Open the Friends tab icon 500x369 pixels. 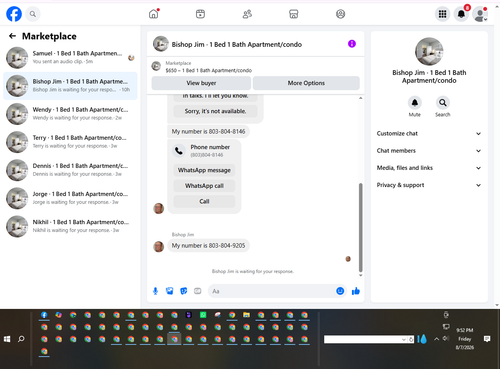pos(247,14)
